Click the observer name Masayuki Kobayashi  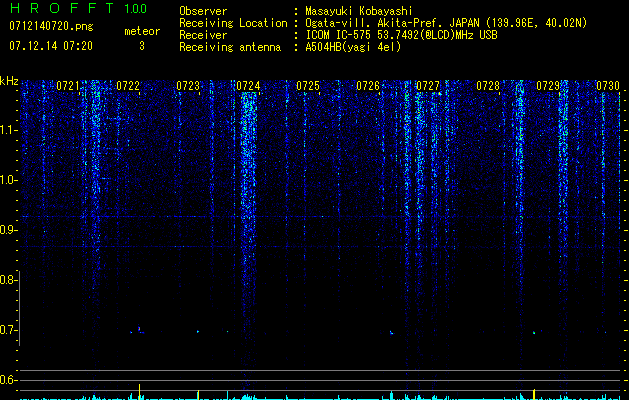tap(359, 11)
